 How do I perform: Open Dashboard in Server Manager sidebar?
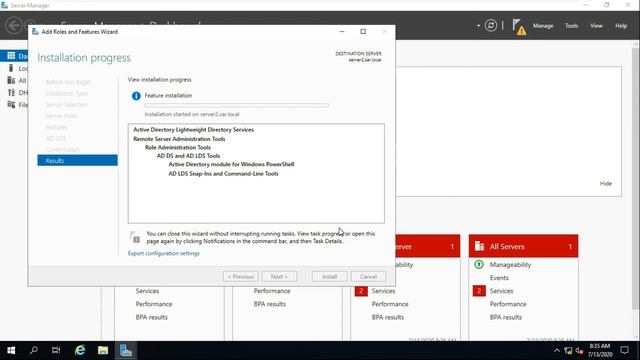pyautogui.click(x=15, y=56)
